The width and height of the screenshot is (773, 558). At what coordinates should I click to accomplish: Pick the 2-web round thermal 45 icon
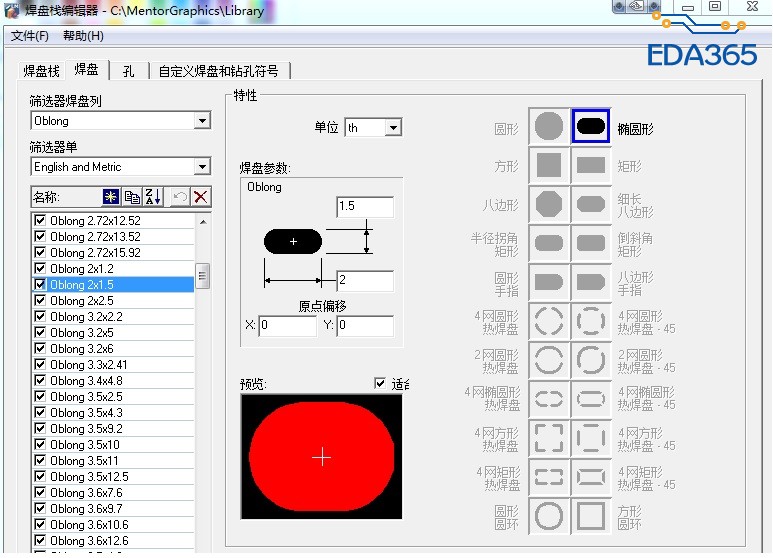(591, 360)
